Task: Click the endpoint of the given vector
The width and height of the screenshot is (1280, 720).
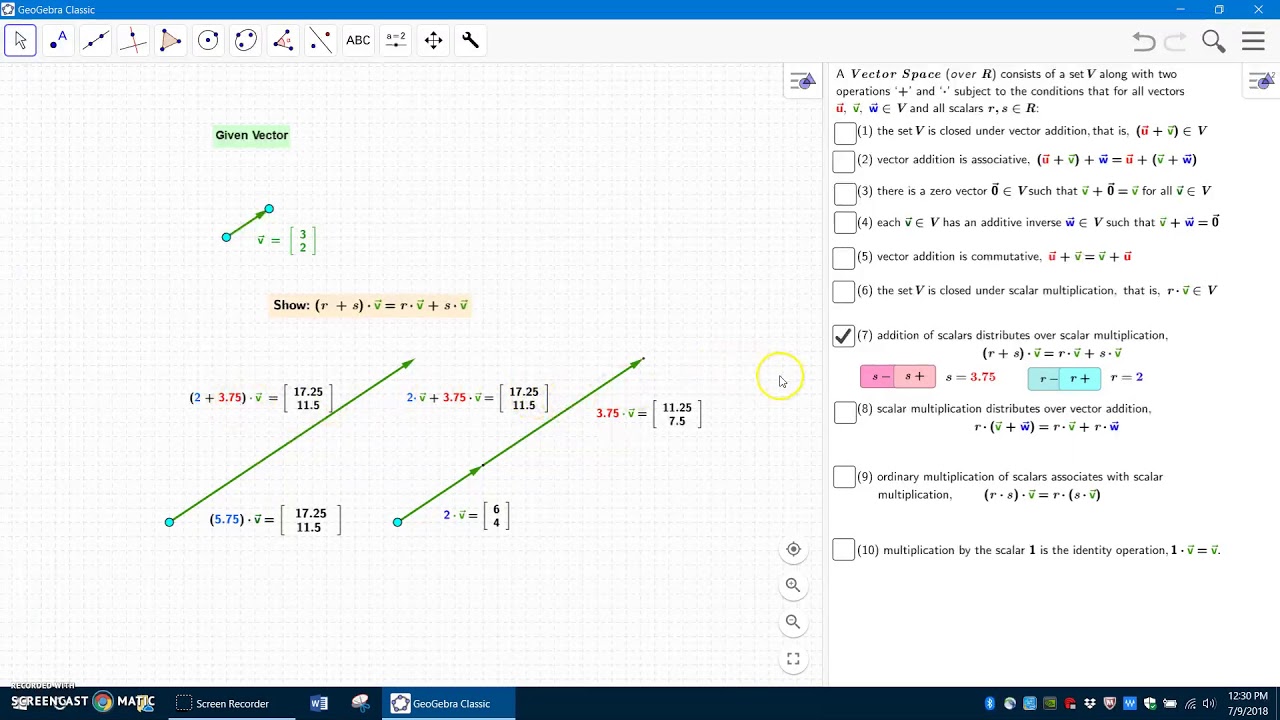Action: tap(269, 209)
